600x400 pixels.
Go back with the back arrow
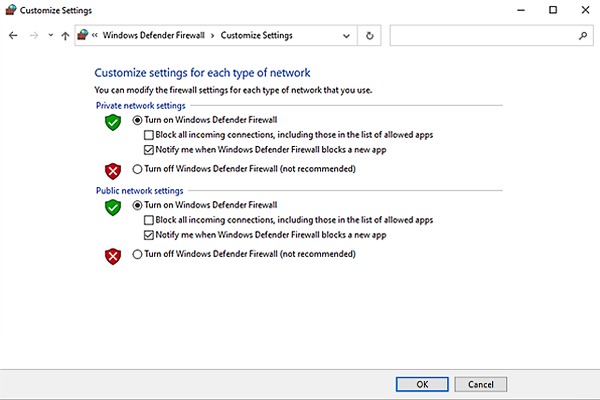coord(13,36)
